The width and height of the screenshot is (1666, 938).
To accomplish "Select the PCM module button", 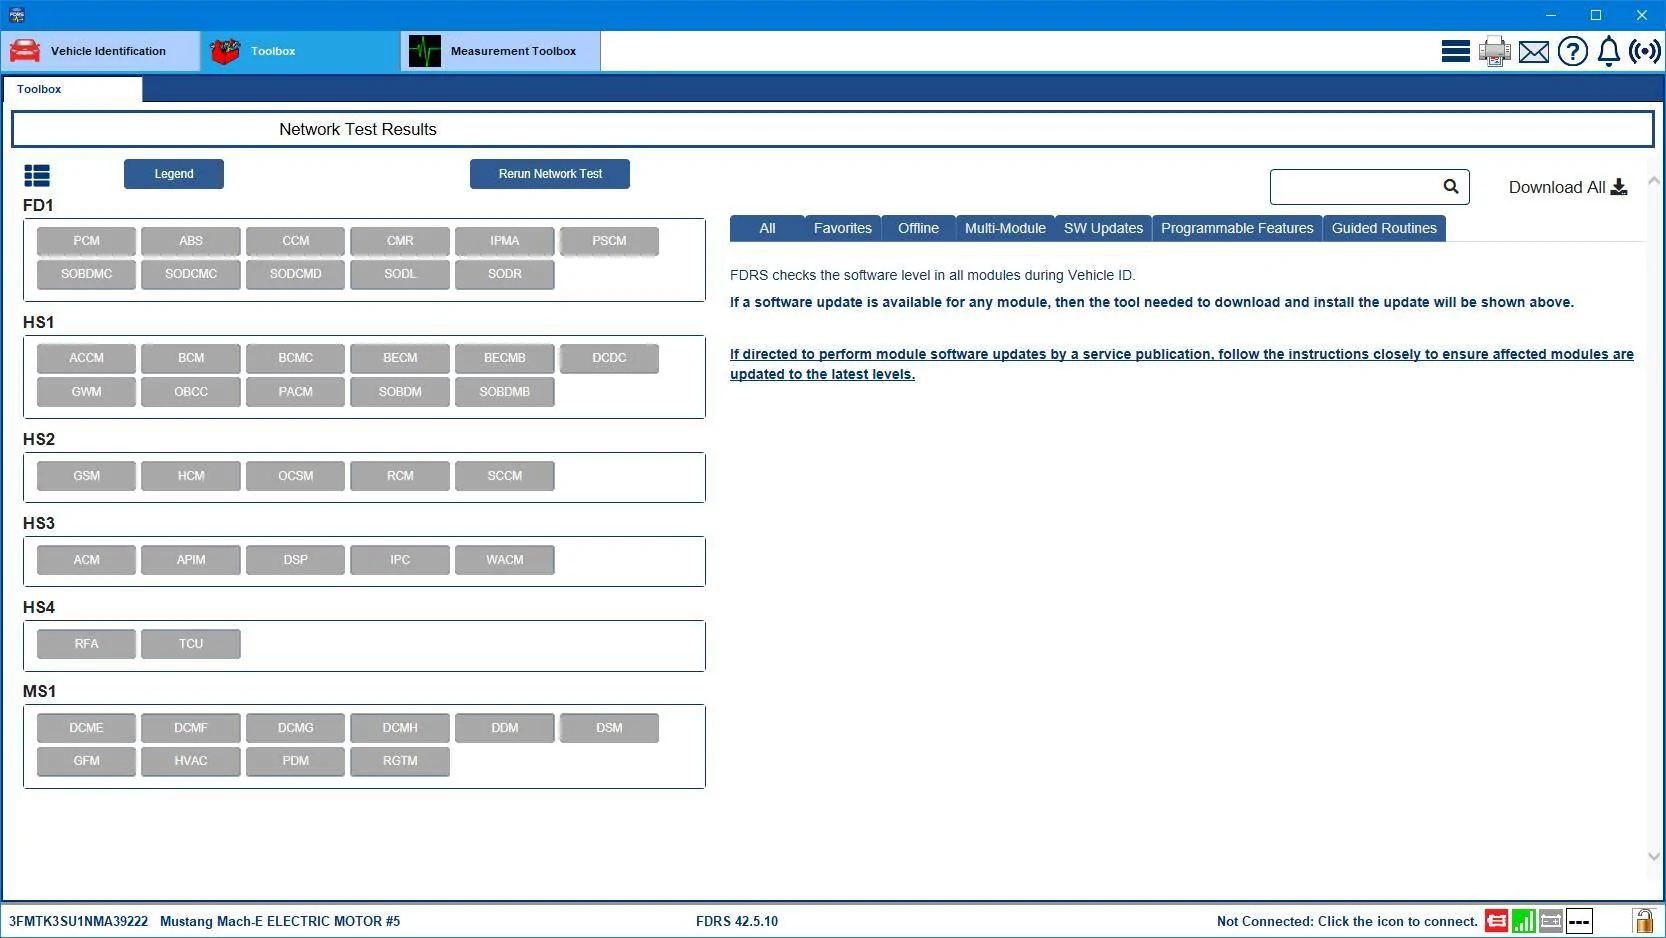I will [86, 241].
